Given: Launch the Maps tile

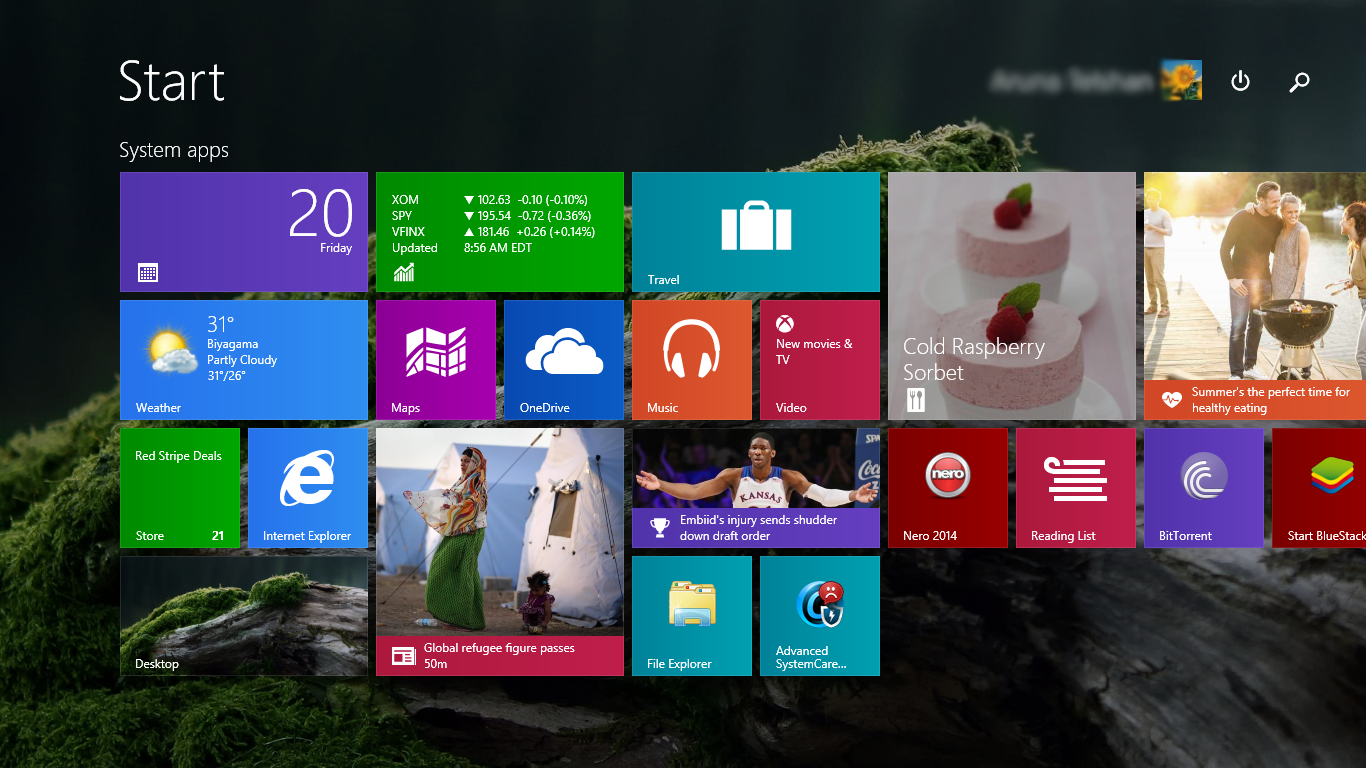Looking at the screenshot, I should (436, 360).
